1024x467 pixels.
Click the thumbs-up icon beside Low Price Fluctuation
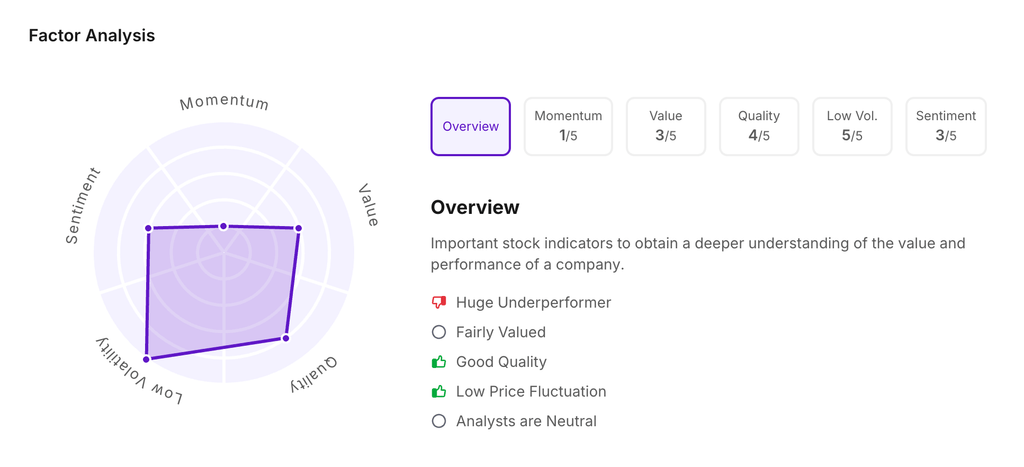(438, 391)
